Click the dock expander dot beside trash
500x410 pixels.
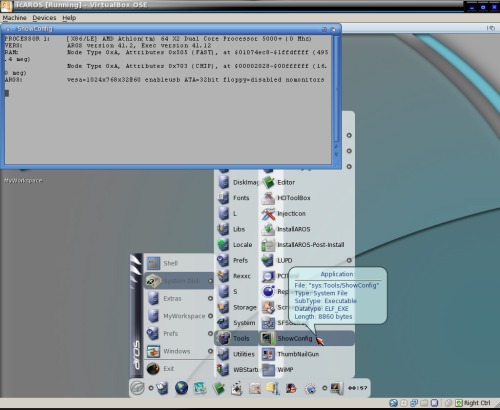[x=151, y=388]
